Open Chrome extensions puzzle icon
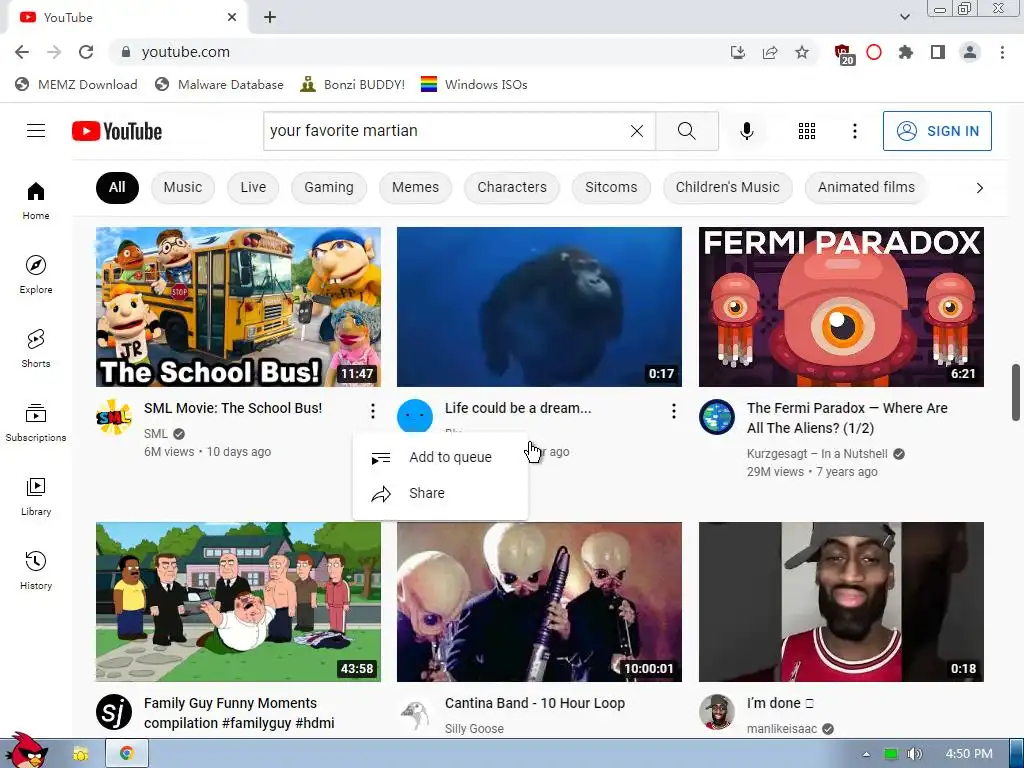The image size is (1024, 768). point(905,52)
